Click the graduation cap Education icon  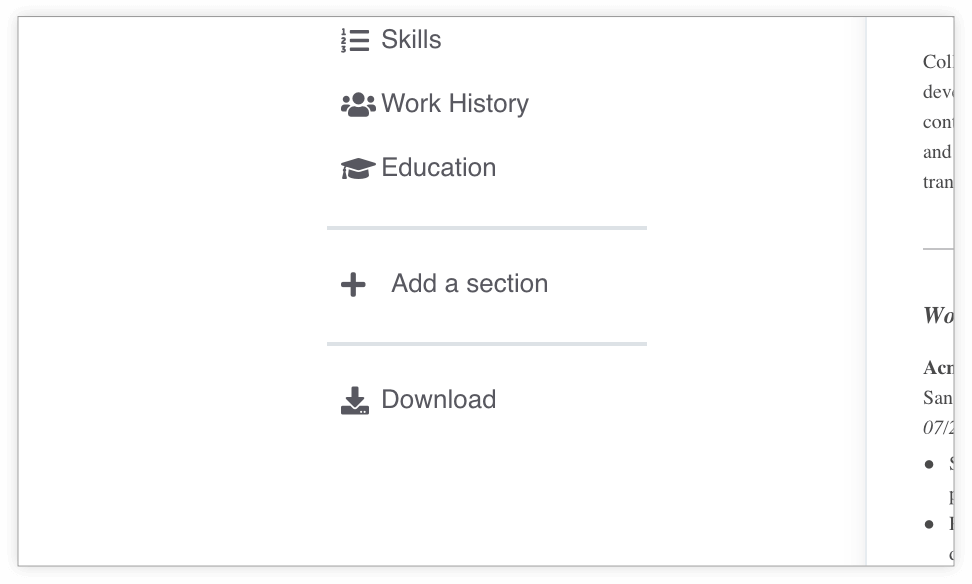click(x=358, y=168)
